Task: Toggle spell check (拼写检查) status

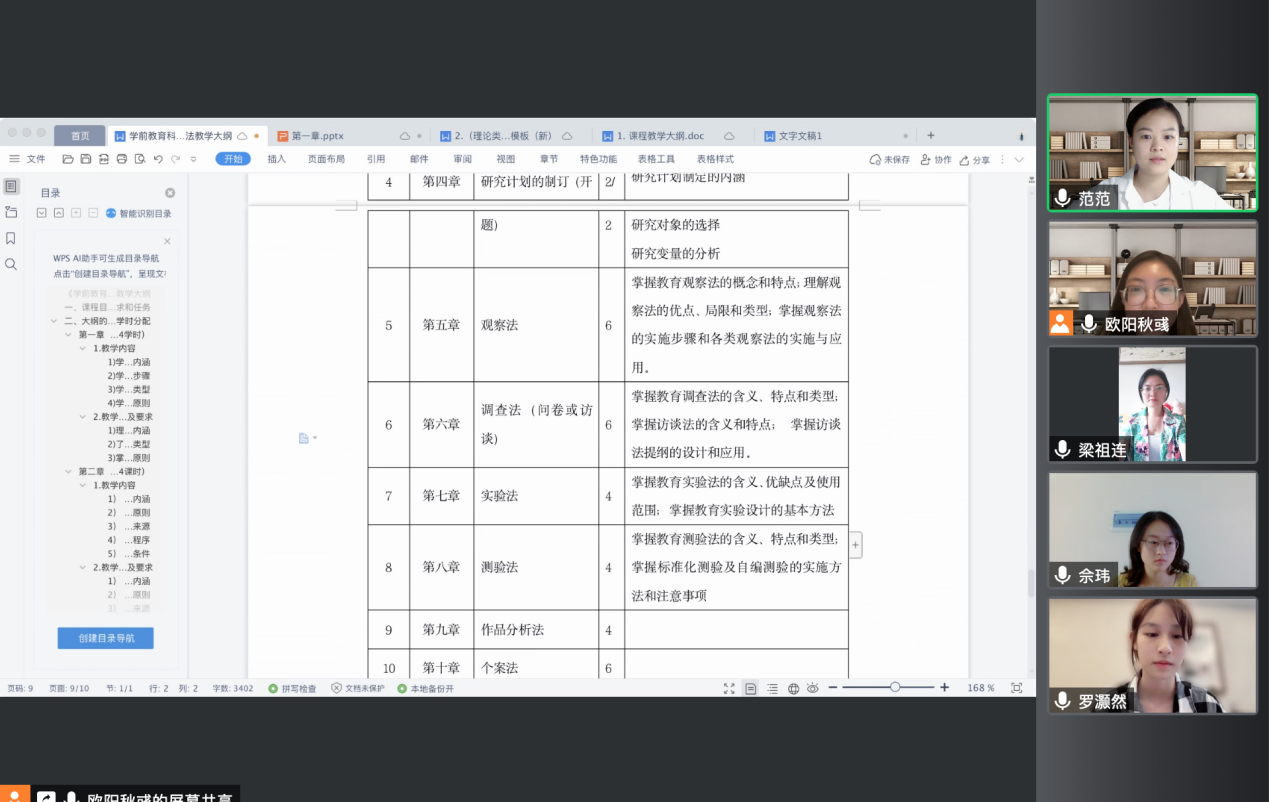Action: coord(293,688)
